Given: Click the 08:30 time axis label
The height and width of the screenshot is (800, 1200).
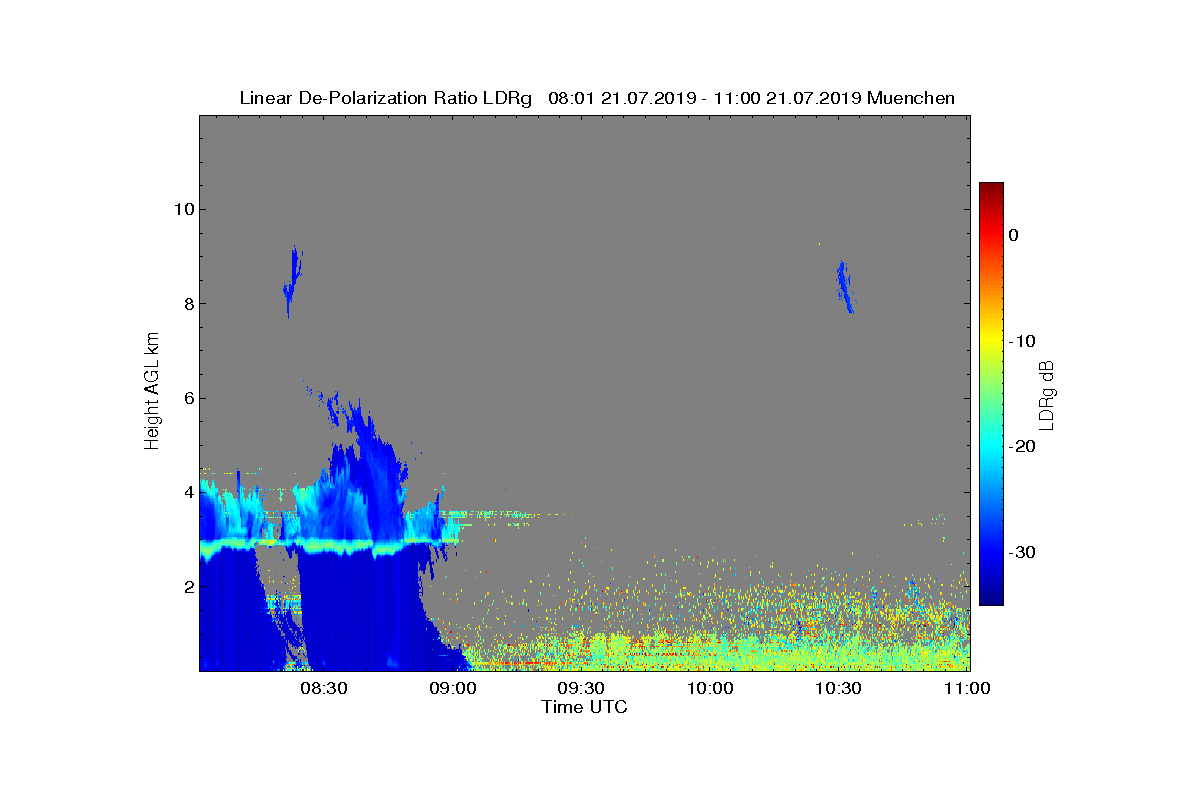Looking at the screenshot, I should click(324, 688).
